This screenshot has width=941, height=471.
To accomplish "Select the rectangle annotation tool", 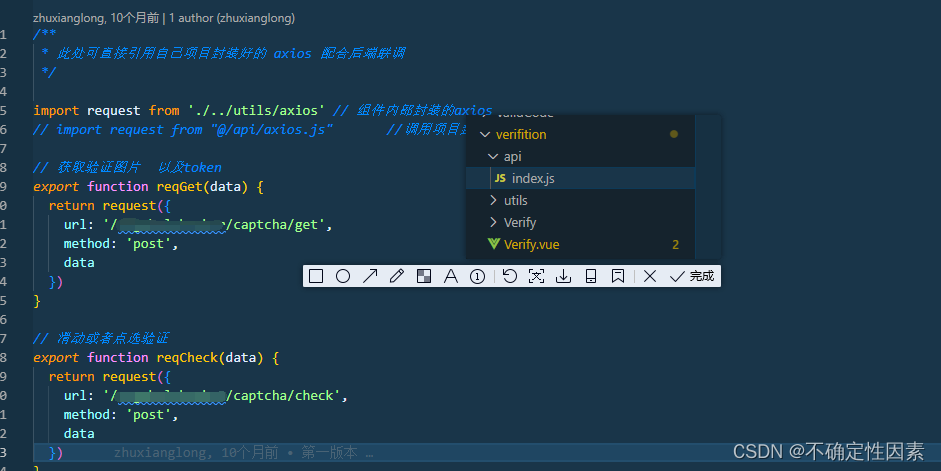I will point(316,276).
